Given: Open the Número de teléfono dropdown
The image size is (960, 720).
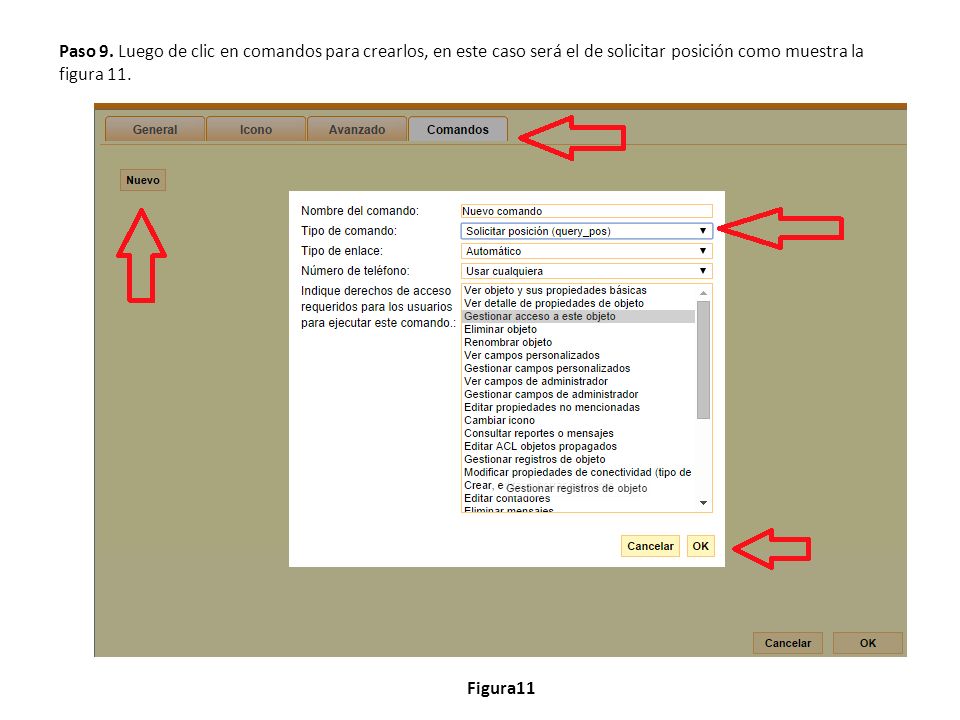Looking at the screenshot, I should [x=587, y=271].
